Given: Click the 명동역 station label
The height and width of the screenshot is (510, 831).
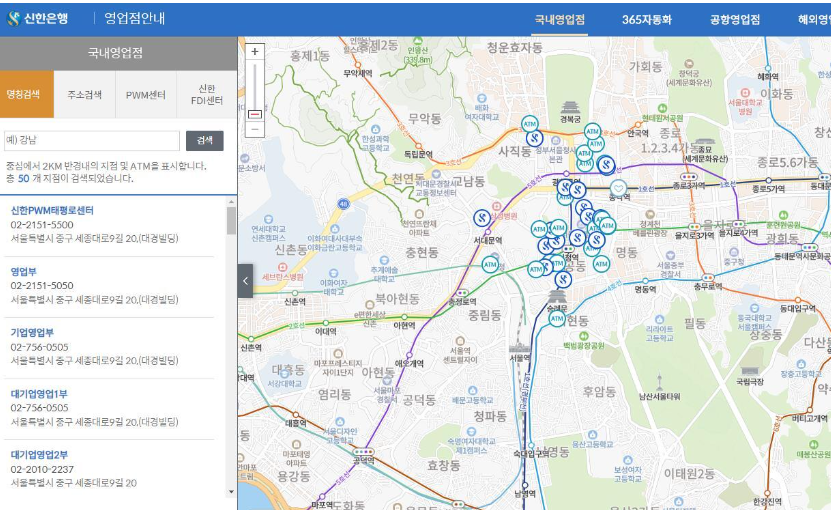Looking at the screenshot, I should click(x=645, y=289).
